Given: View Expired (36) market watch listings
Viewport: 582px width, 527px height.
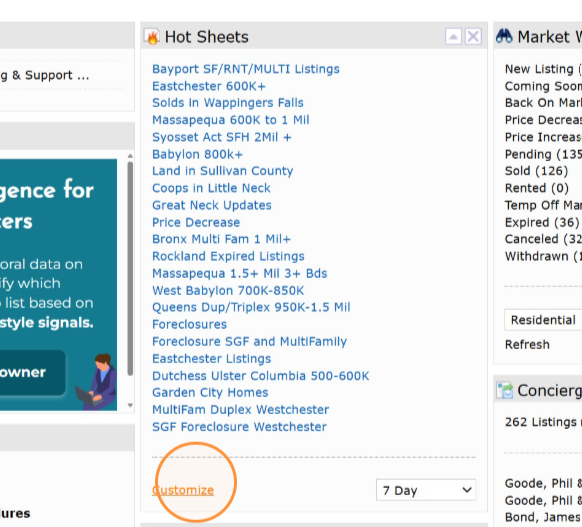Looking at the screenshot, I should [542, 223].
